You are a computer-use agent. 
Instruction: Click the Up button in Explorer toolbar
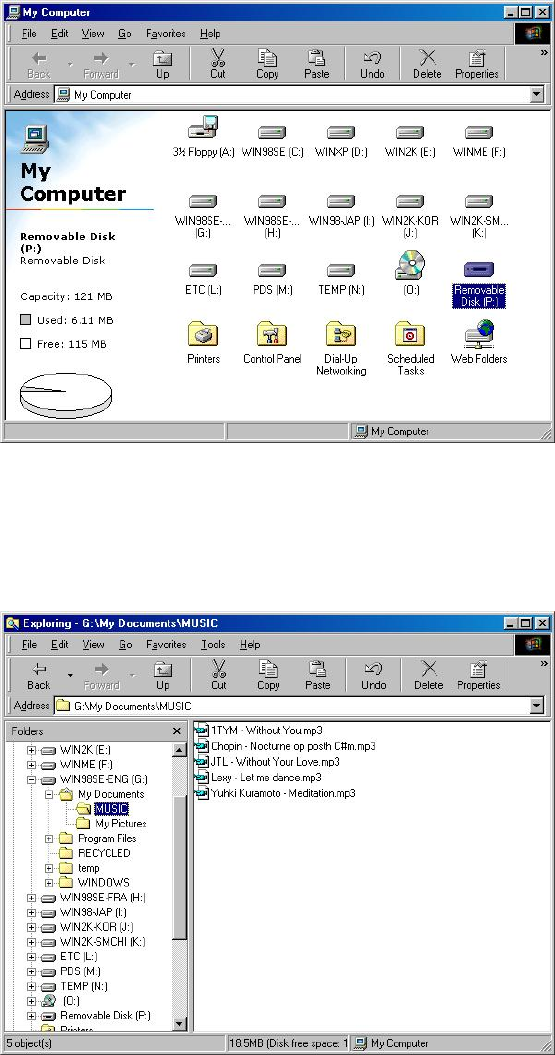(163, 675)
